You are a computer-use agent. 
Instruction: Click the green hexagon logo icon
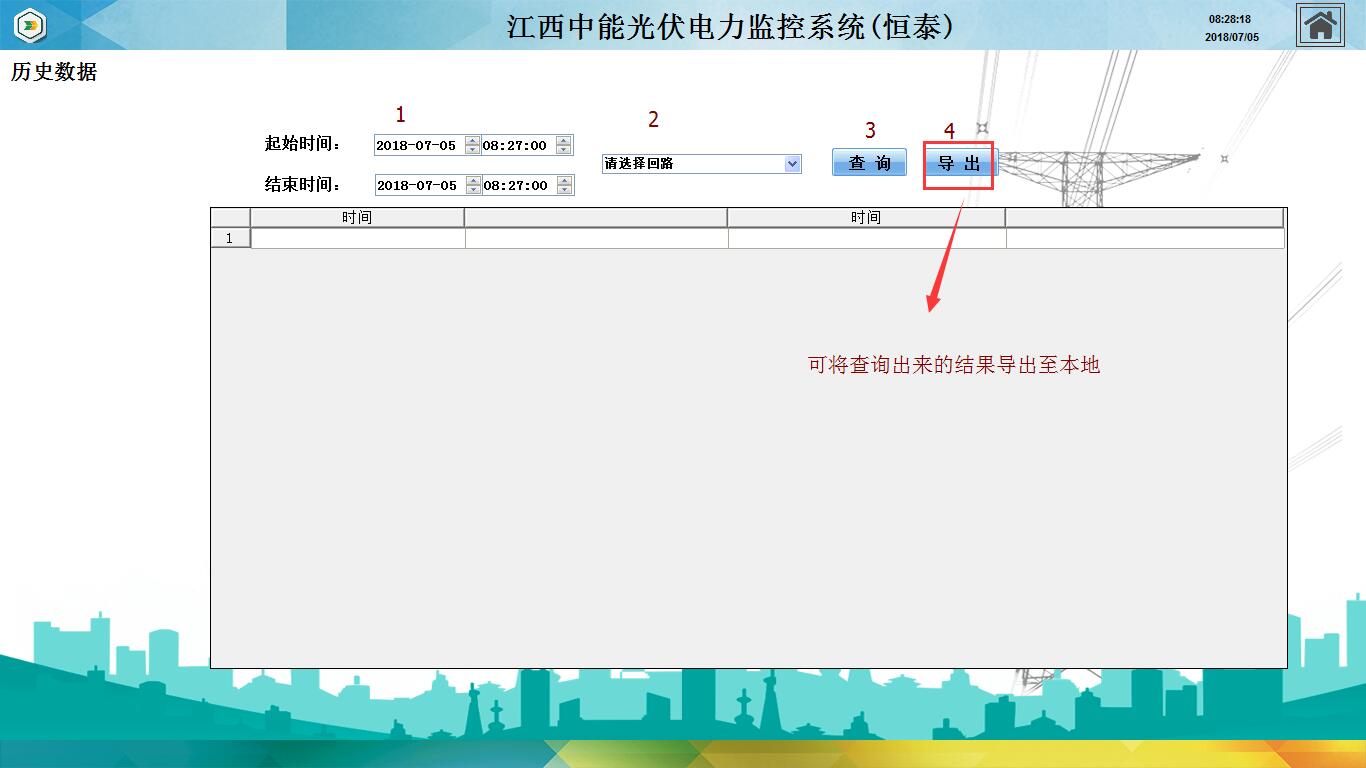pyautogui.click(x=32, y=25)
